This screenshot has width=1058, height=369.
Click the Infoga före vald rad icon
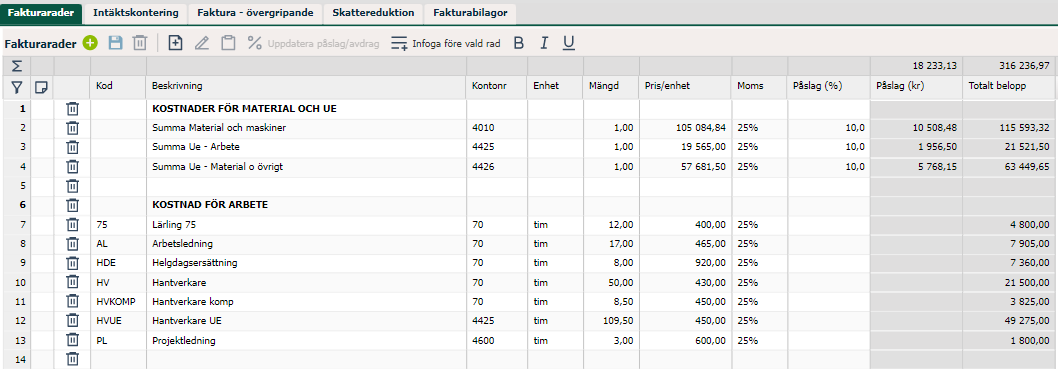tap(399, 44)
